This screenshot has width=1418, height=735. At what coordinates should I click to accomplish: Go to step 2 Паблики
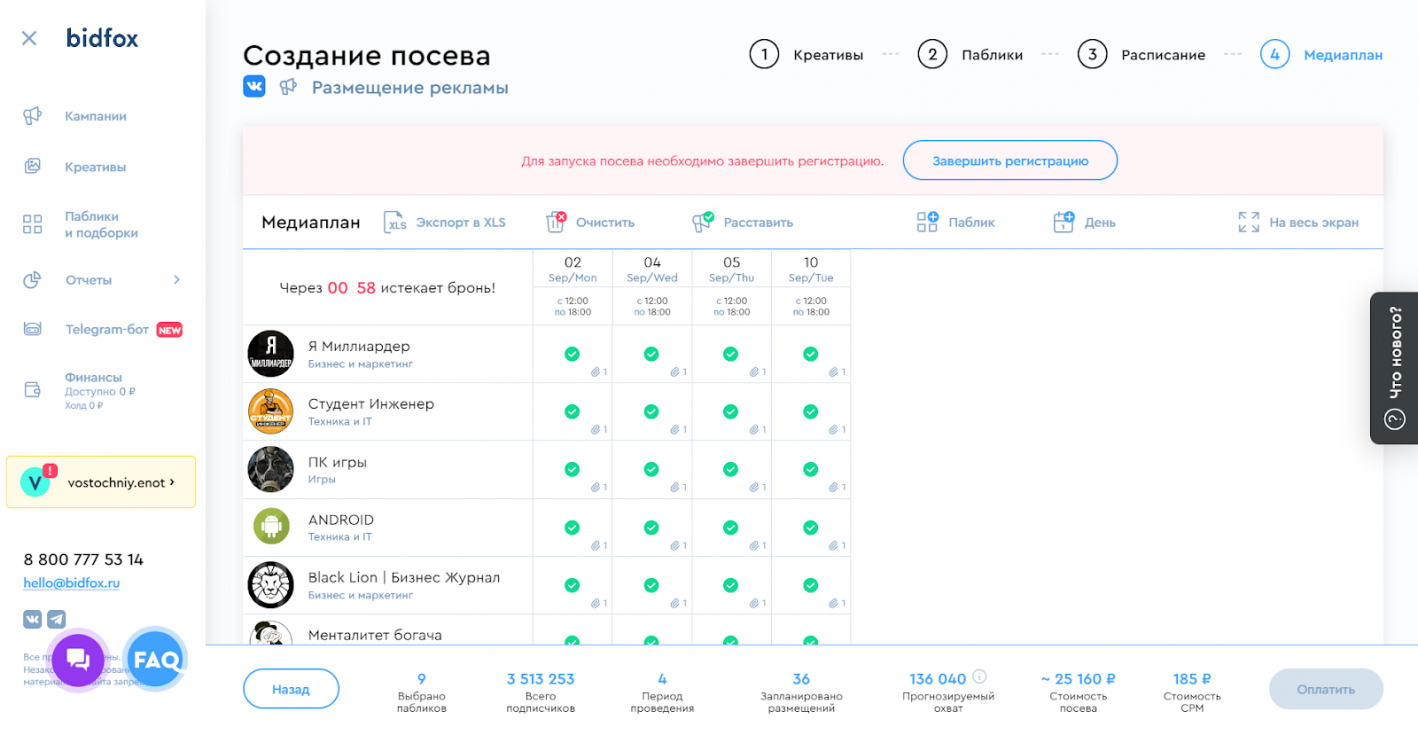(x=970, y=55)
